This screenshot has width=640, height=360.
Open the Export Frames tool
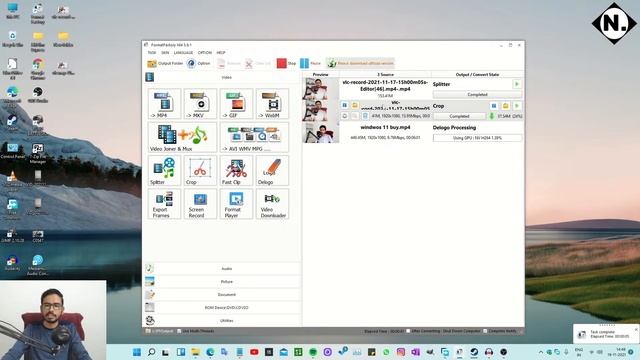(x=164, y=204)
